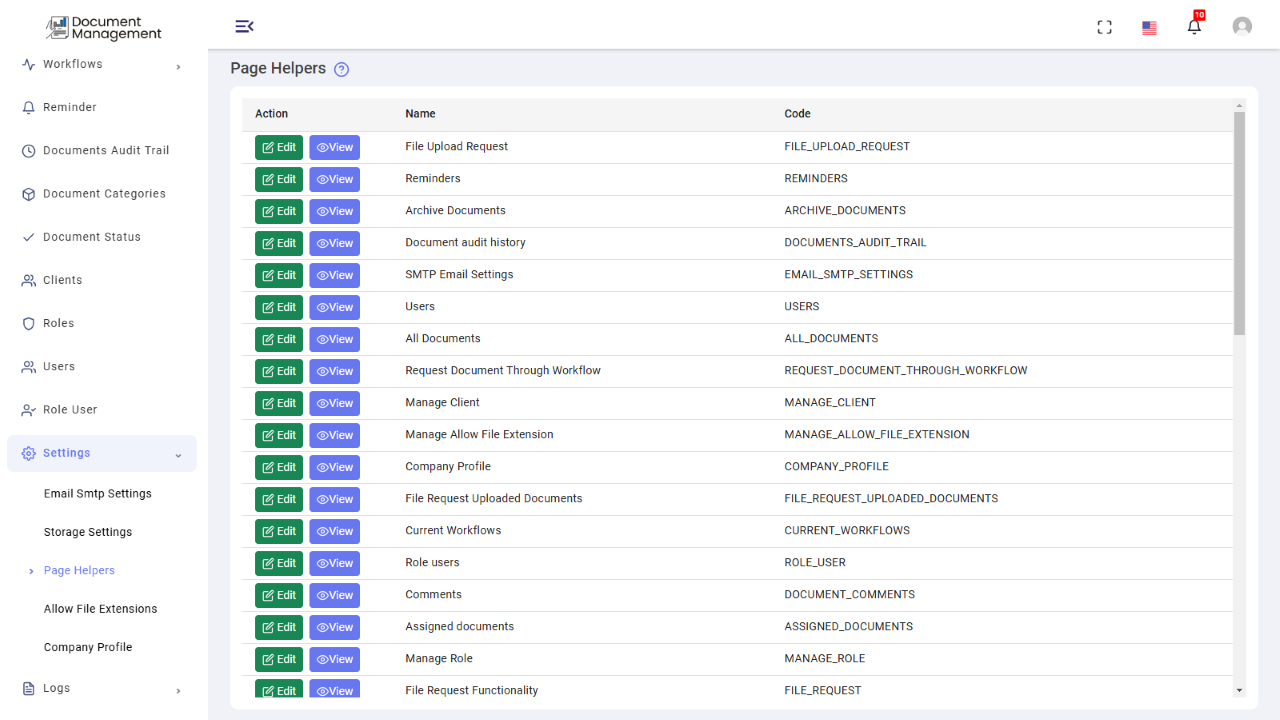Open the profile avatar icon
1280x720 pixels.
1242,26
